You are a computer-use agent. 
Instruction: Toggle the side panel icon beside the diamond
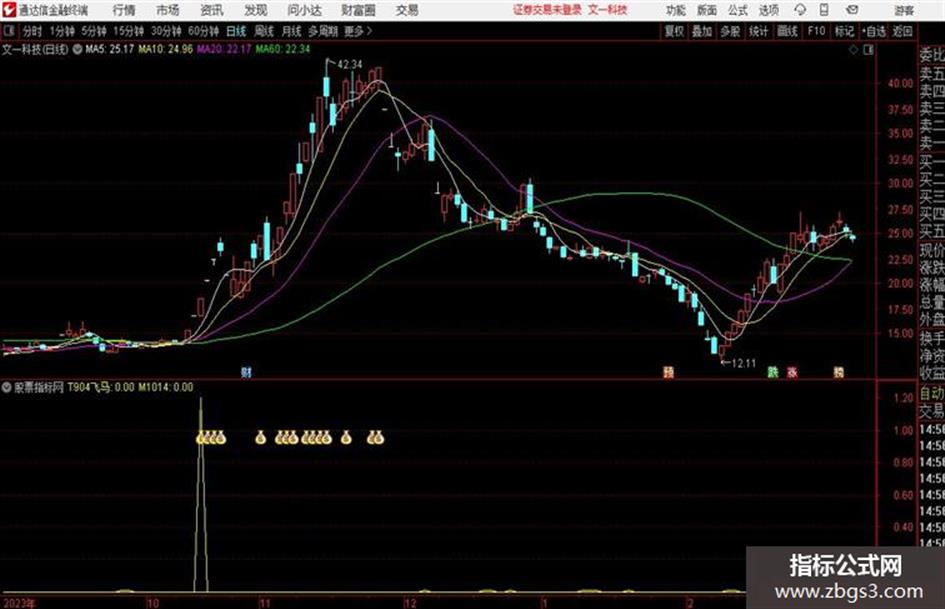[868, 50]
